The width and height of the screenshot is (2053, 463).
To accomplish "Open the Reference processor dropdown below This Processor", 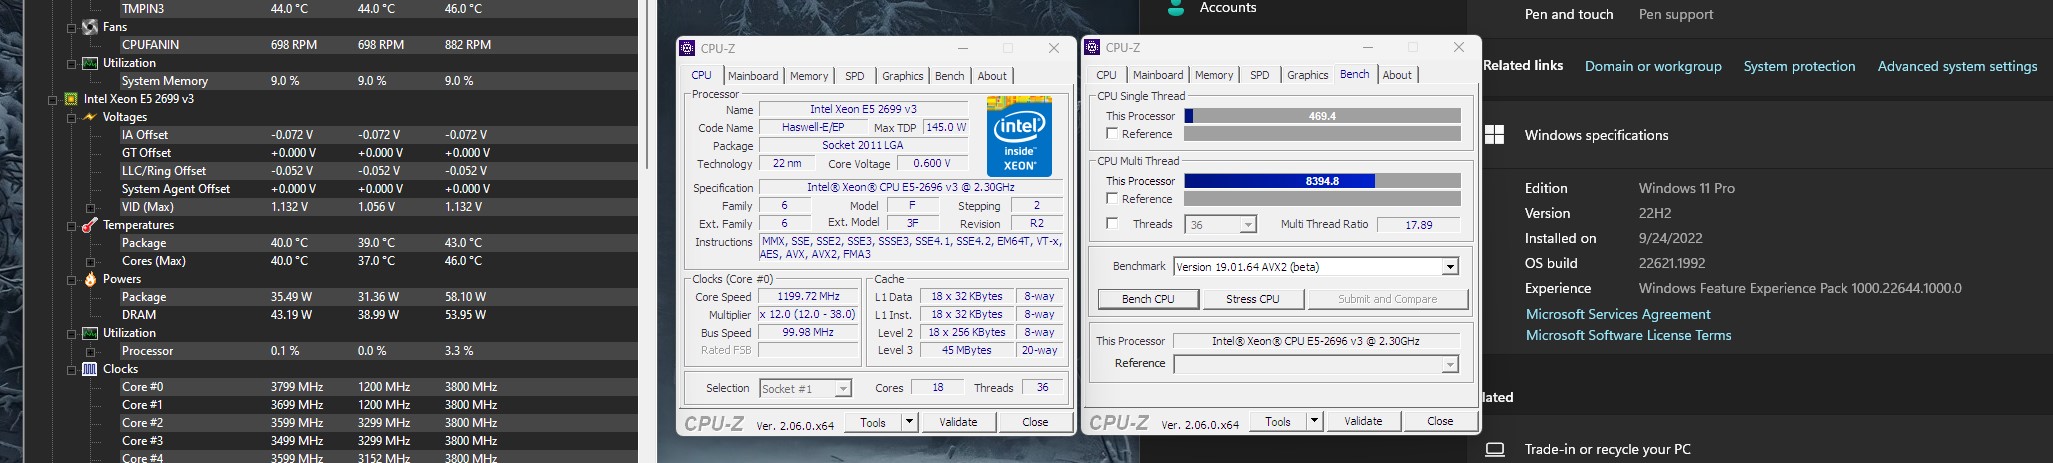I will click(1450, 365).
